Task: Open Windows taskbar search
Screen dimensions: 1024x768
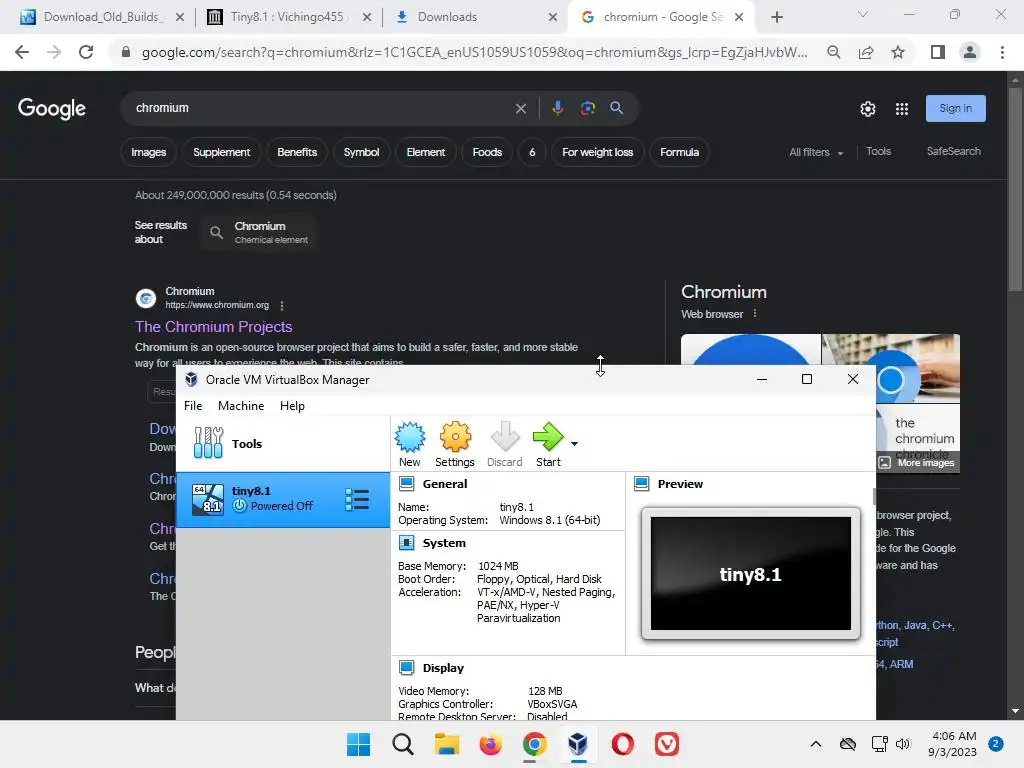Action: click(402, 744)
